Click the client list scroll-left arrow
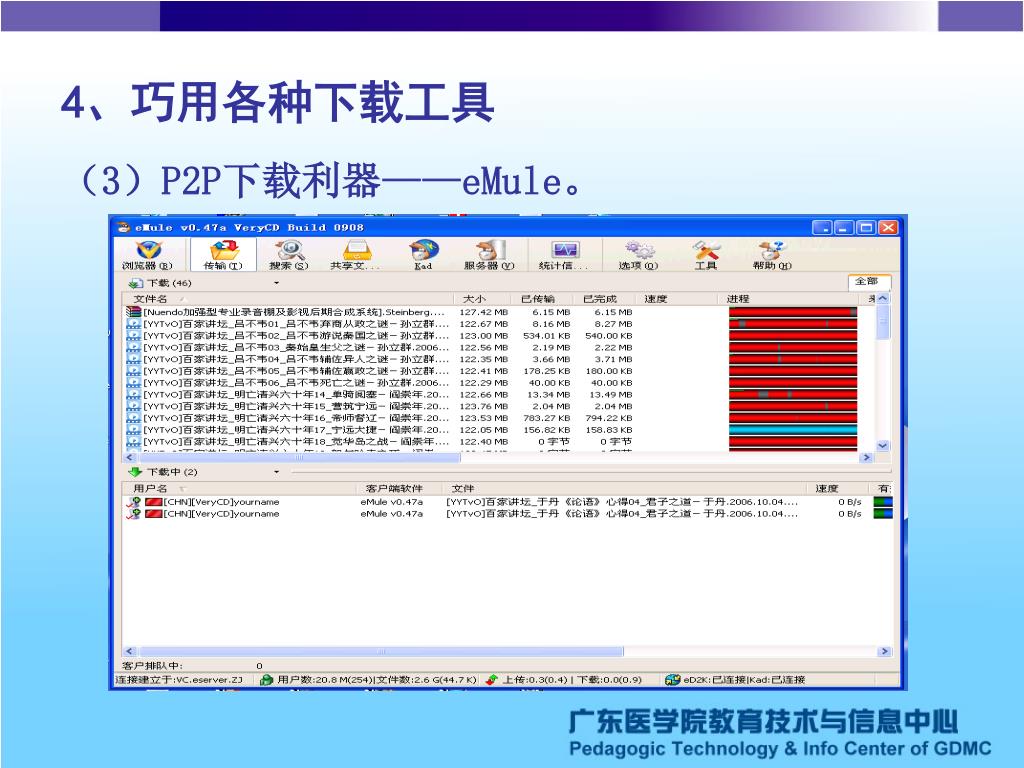This screenshot has width=1024, height=768. 129,651
